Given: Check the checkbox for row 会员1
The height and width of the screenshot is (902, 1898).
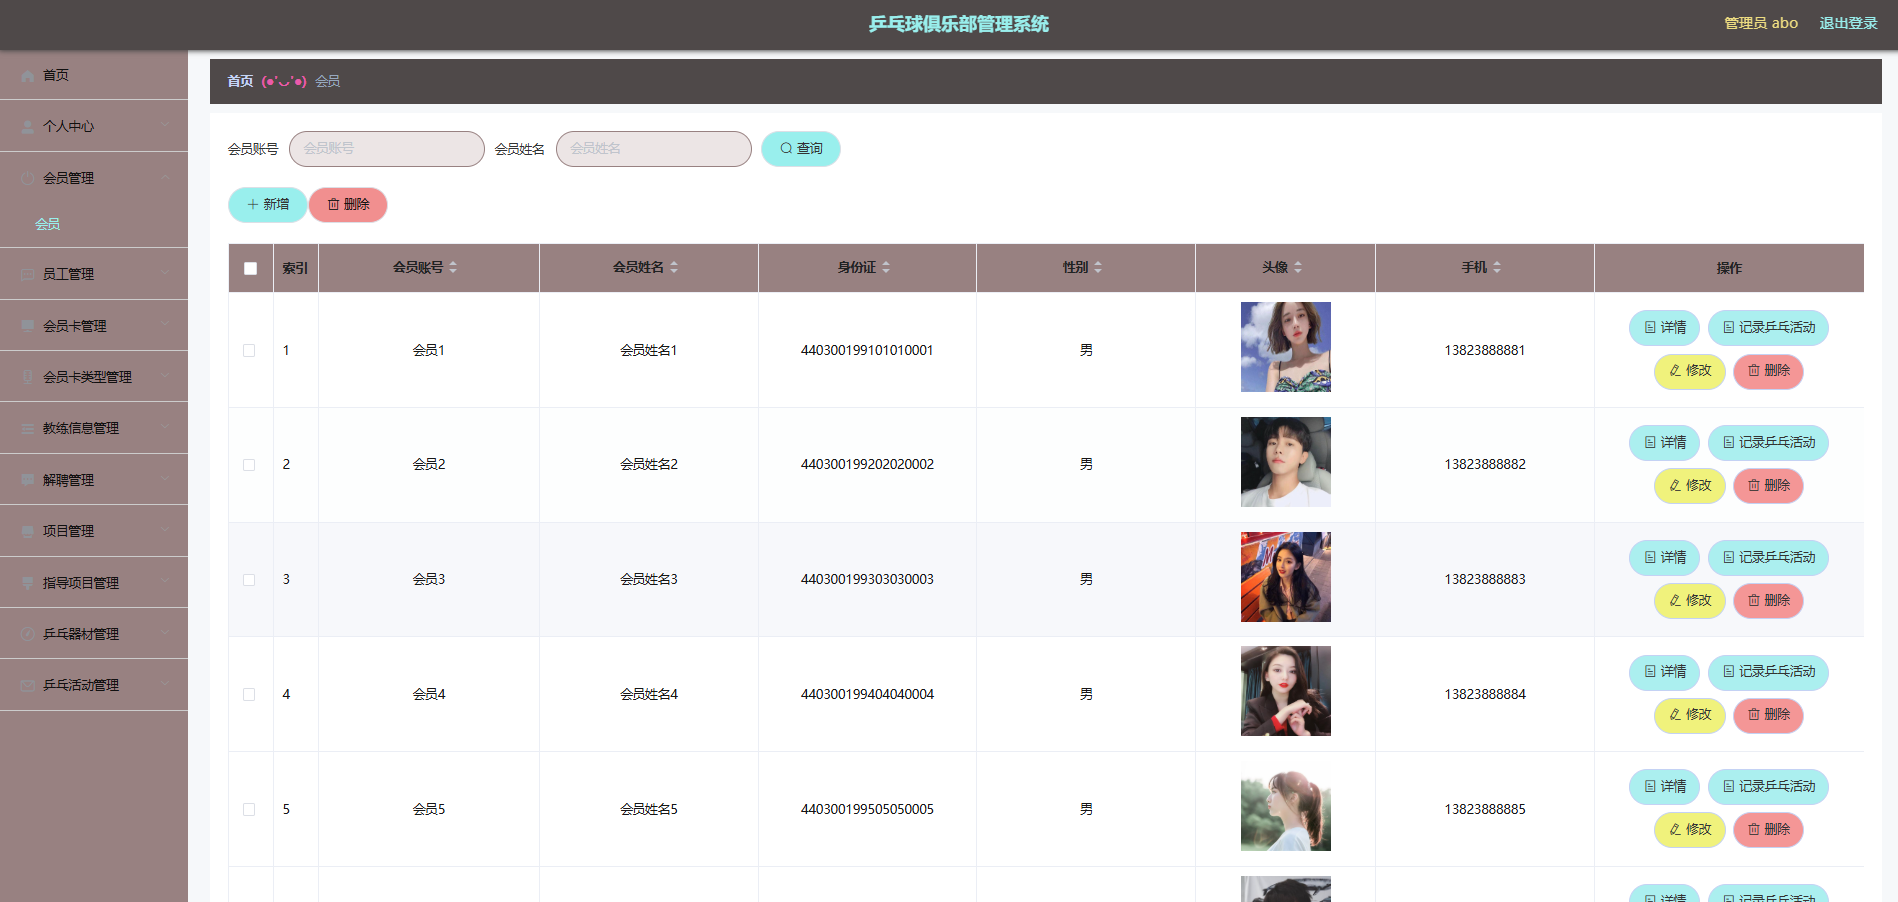Looking at the screenshot, I should coord(249,350).
